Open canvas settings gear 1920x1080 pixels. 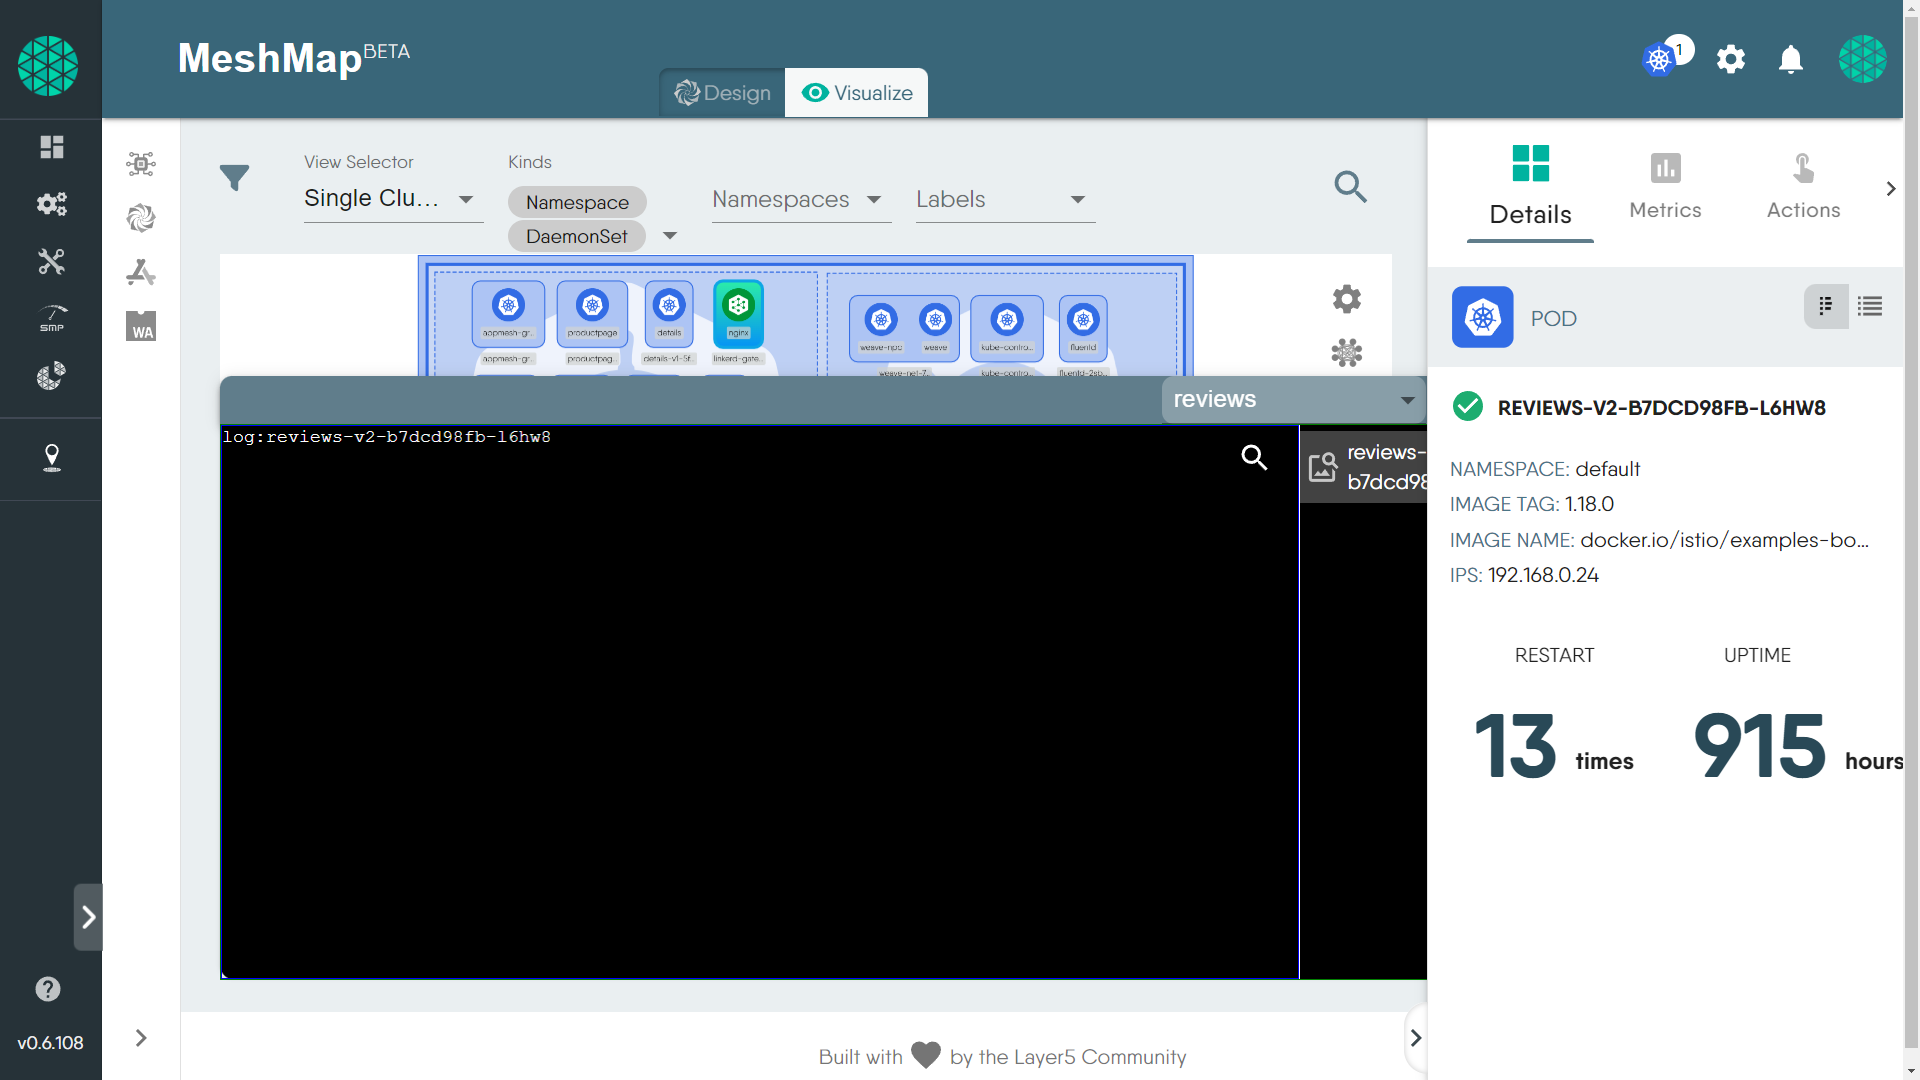(x=1347, y=299)
